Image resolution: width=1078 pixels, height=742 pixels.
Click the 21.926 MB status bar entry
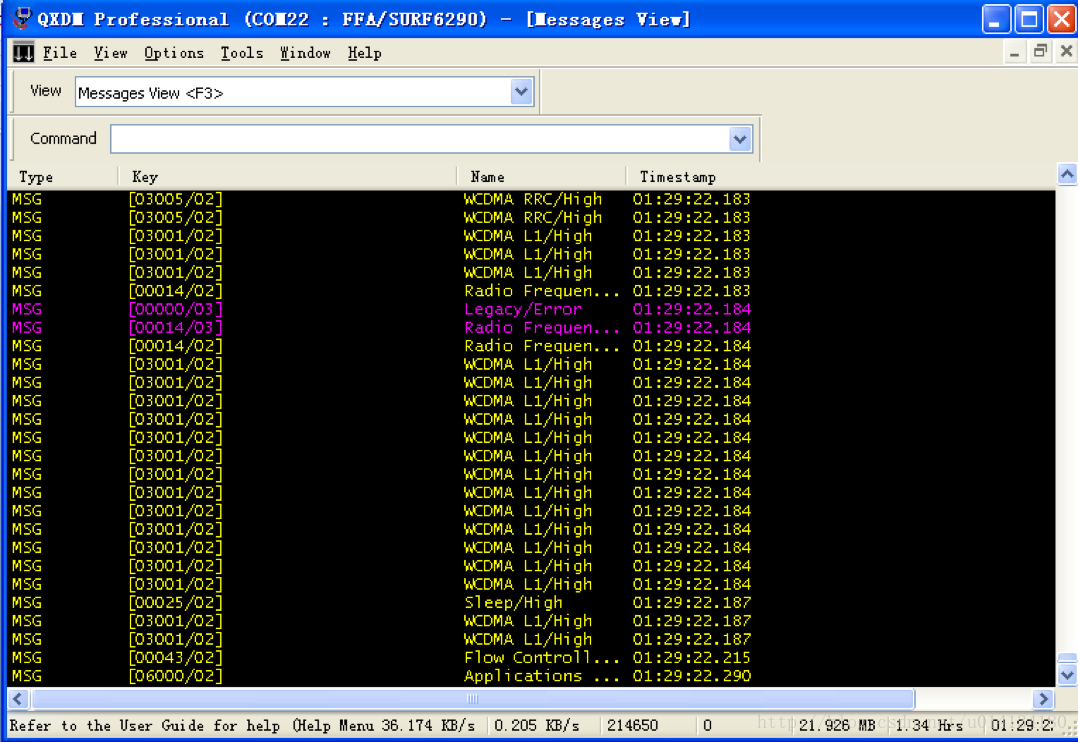point(837,725)
